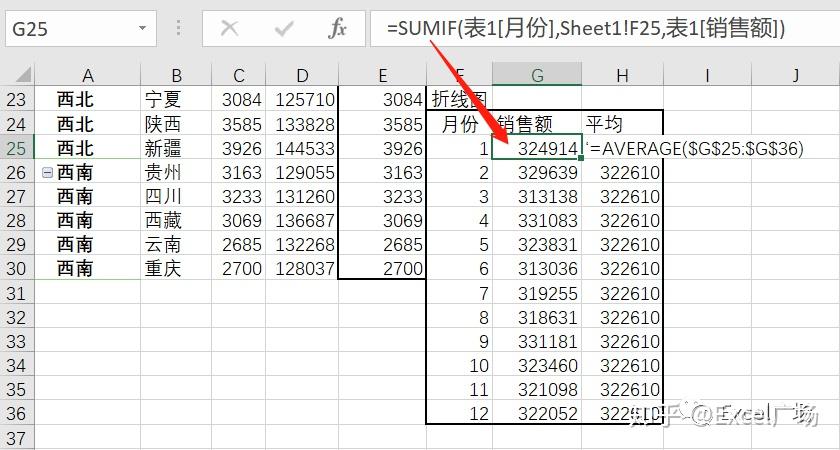Click column C cell 3926
Image resolution: width=840 pixels, height=450 pixels.
(239, 148)
